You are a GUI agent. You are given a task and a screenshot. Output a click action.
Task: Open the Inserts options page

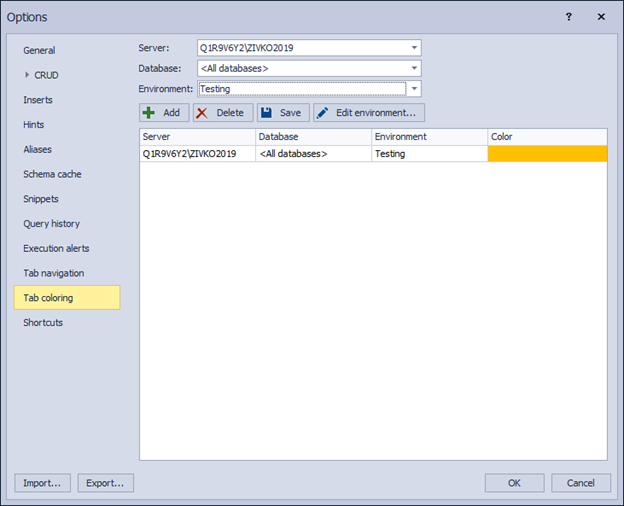pos(38,100)
